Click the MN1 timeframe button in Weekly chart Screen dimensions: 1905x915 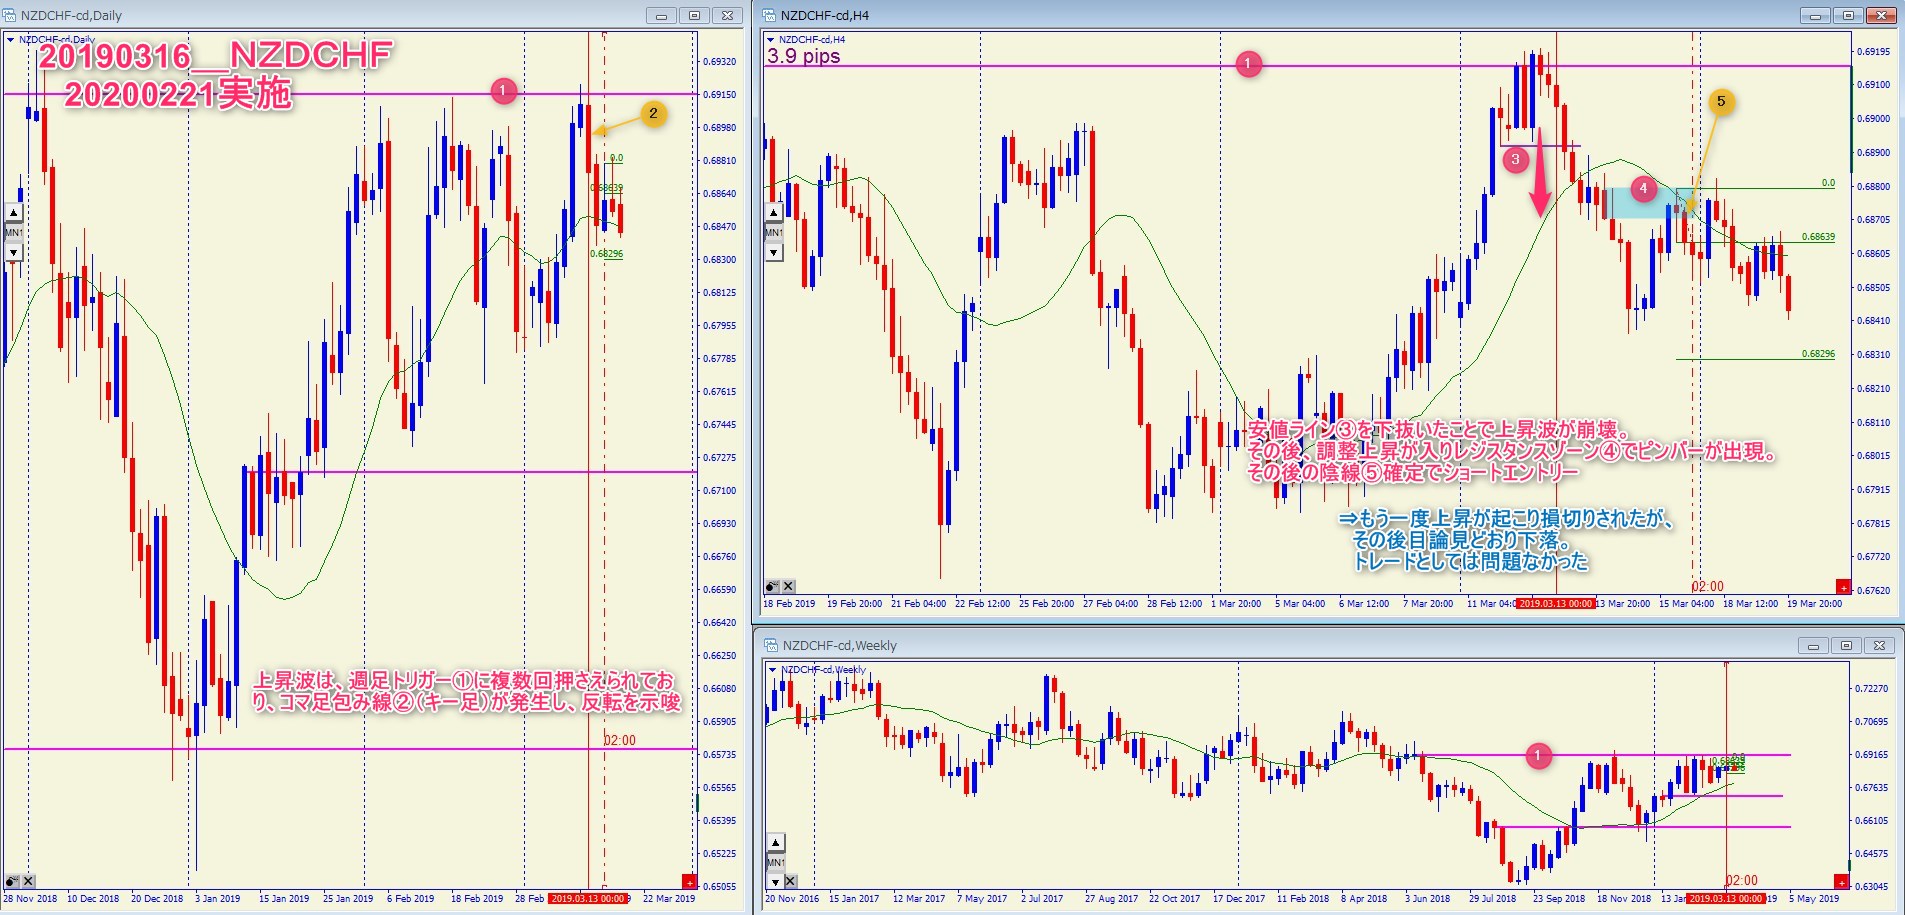coord(776,862)
